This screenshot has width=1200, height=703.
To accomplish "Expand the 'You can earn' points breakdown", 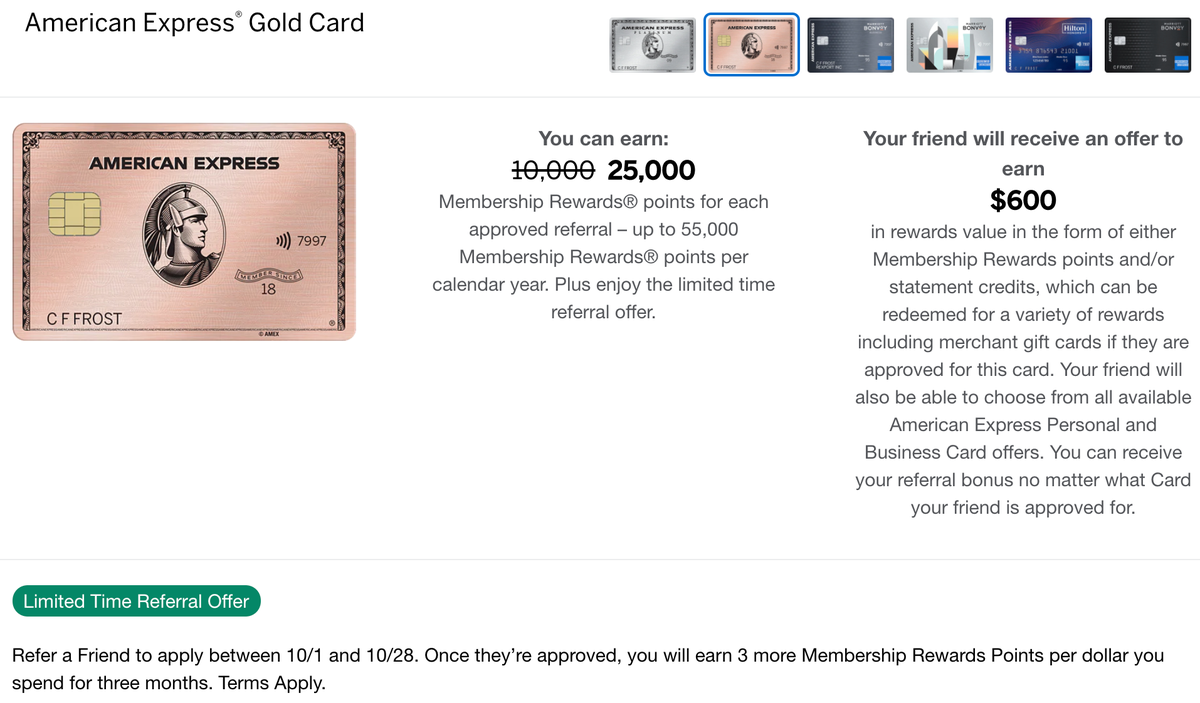I will [604, 138].
